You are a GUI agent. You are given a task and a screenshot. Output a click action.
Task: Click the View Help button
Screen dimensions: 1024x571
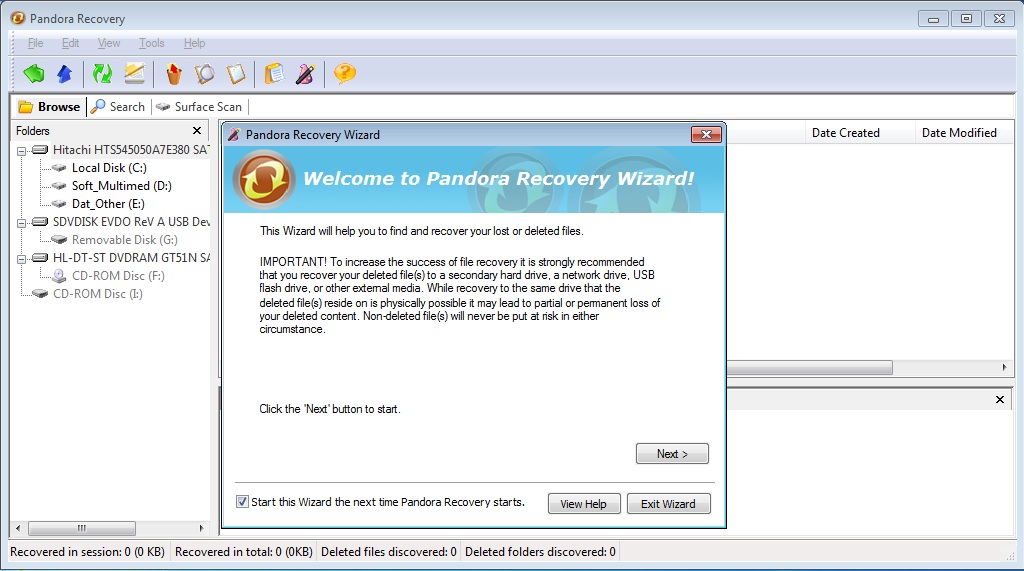pos(584,504)
